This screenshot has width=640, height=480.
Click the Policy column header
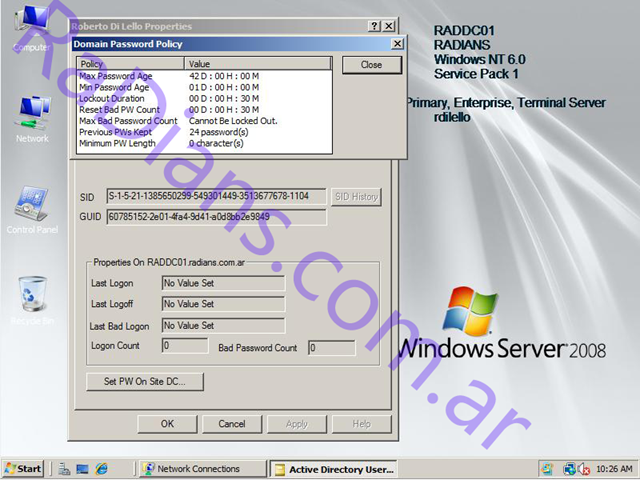click(x=130, y=64)
